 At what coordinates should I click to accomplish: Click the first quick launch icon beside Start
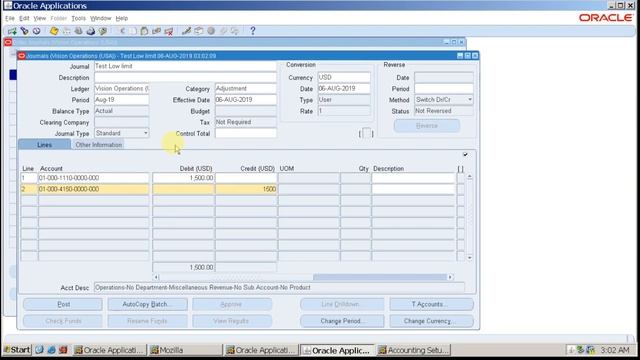(39, 350)
